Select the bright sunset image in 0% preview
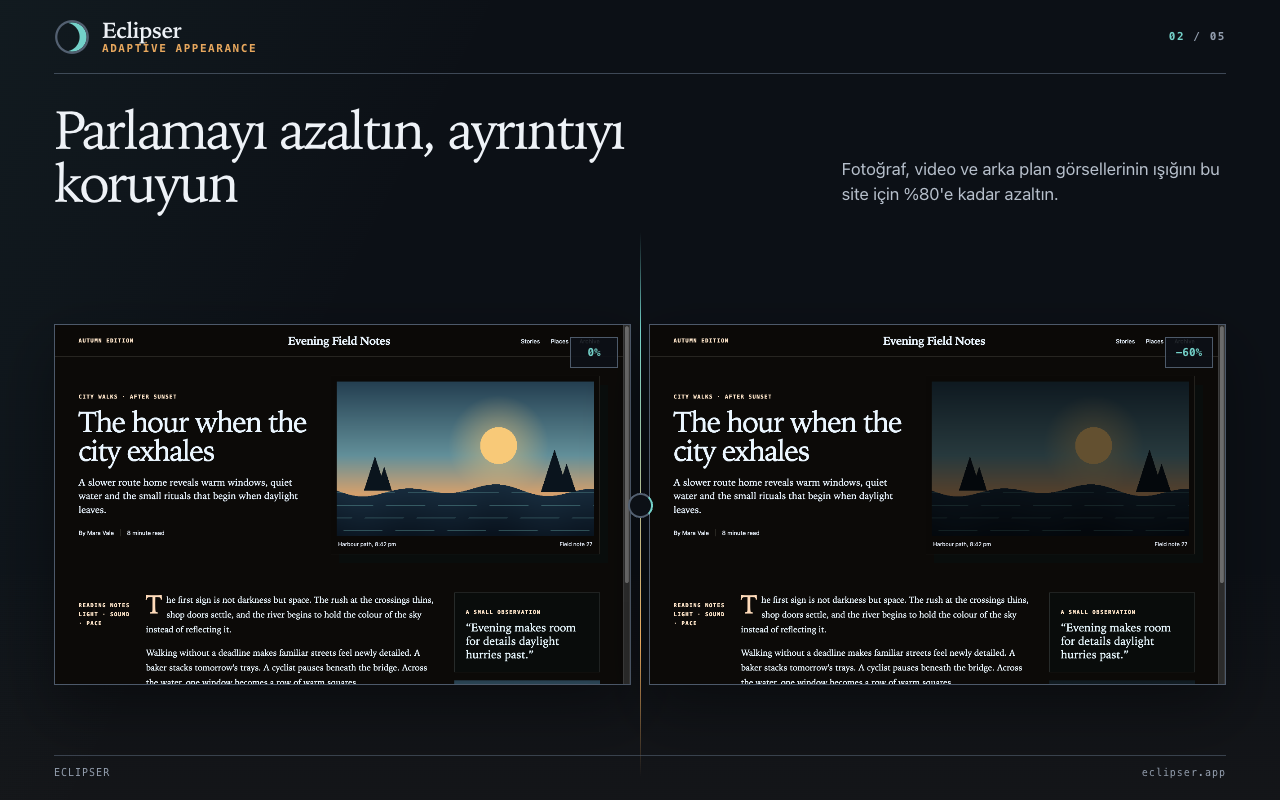The image size is (1280, 800). coord(465,458)
